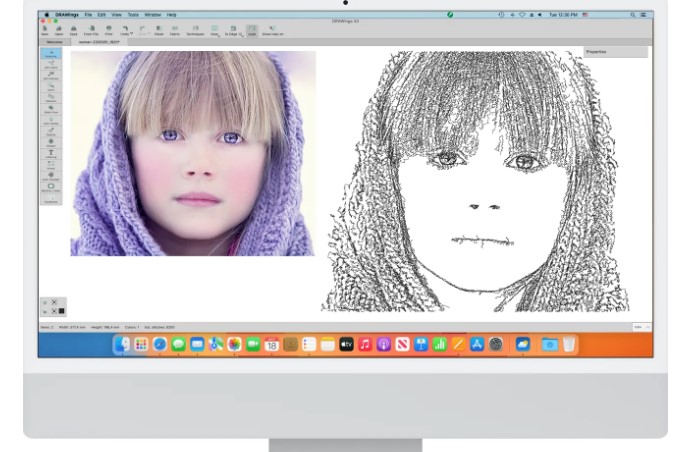
Task: Switch to the Welcome tab
Action: (x=53, y=42)
